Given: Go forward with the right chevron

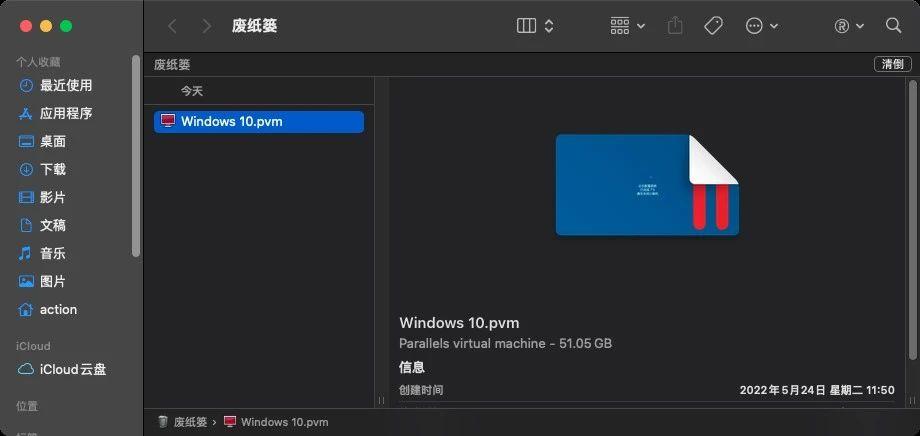Looking at the screenshot, I should [x=207, y=26].
